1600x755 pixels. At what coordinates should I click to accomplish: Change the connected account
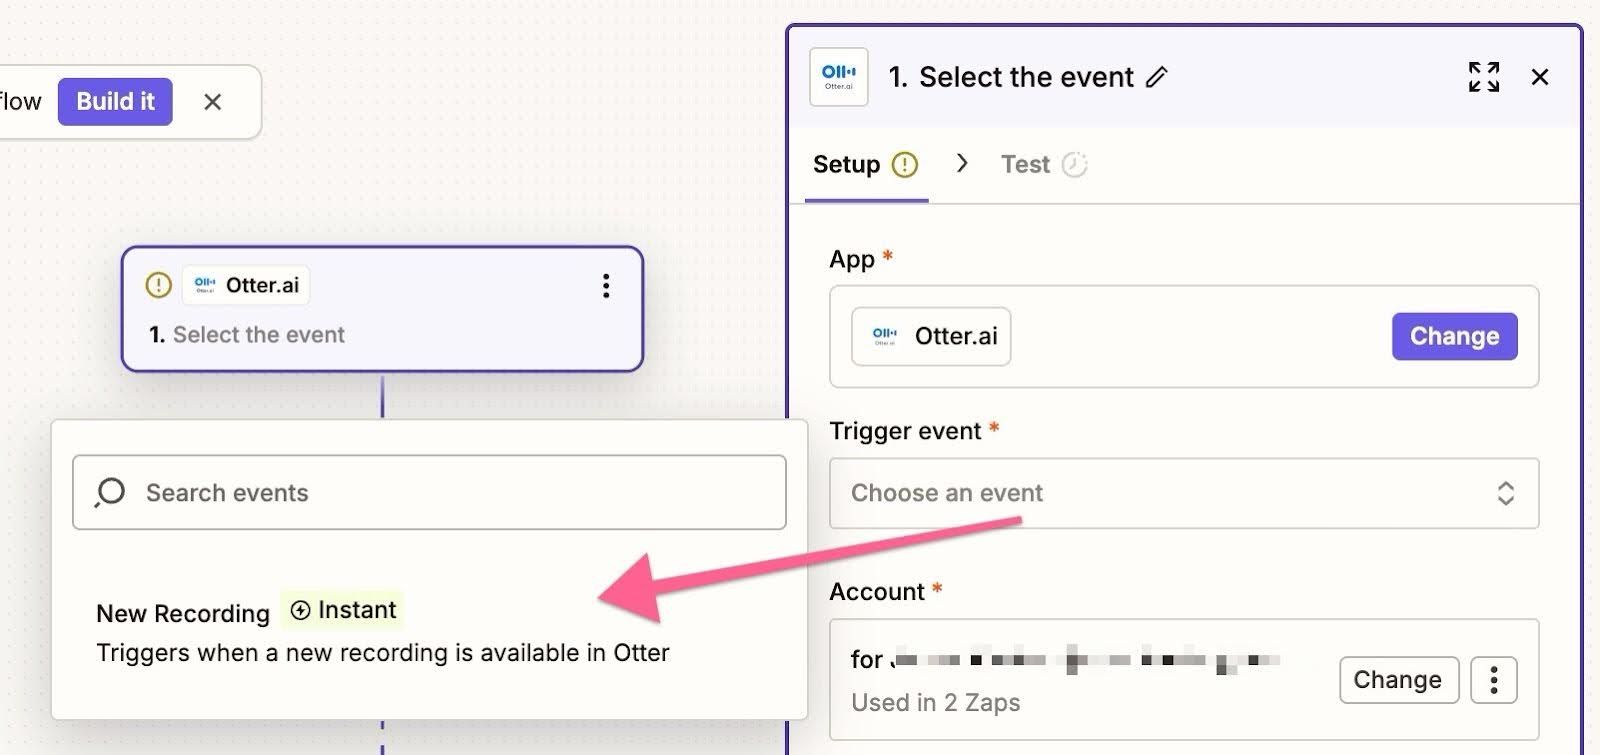pyautogui.click(x=1398, y=680)
